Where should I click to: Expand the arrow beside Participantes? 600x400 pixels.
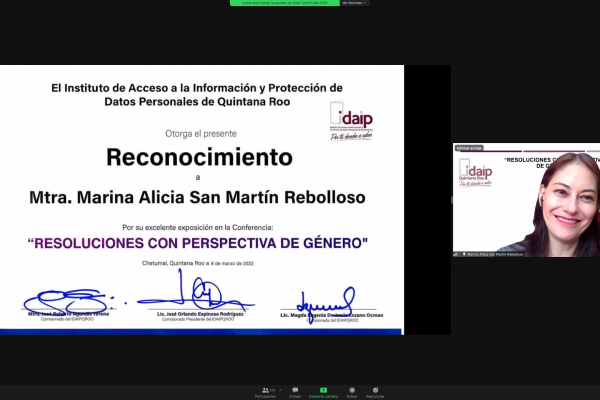[280, 390]
